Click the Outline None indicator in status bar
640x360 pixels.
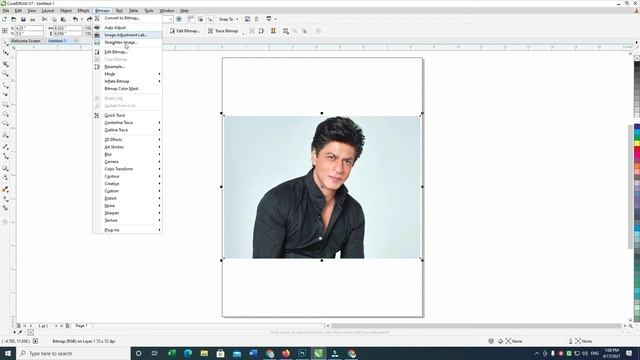point(580,341)
